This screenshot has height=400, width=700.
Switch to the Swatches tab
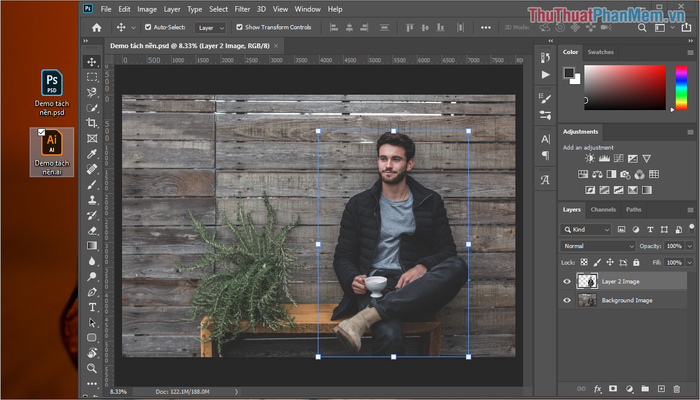(600, 52)
